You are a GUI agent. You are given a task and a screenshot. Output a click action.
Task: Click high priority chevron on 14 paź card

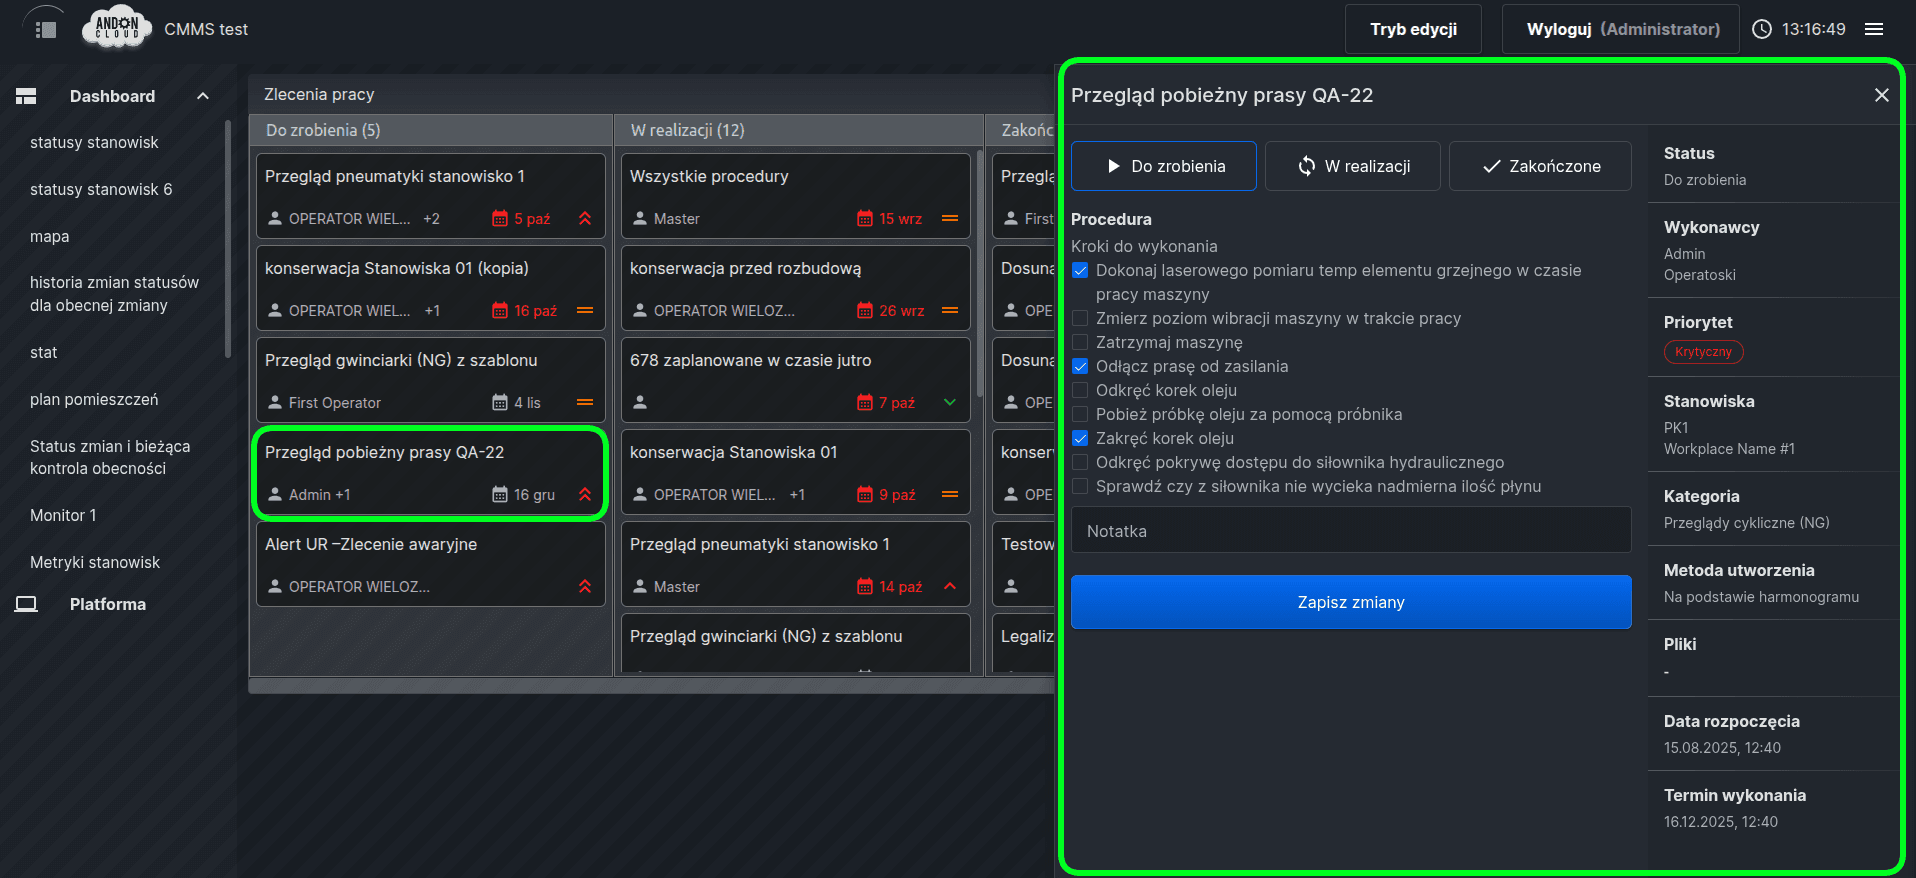coord(950,587)
